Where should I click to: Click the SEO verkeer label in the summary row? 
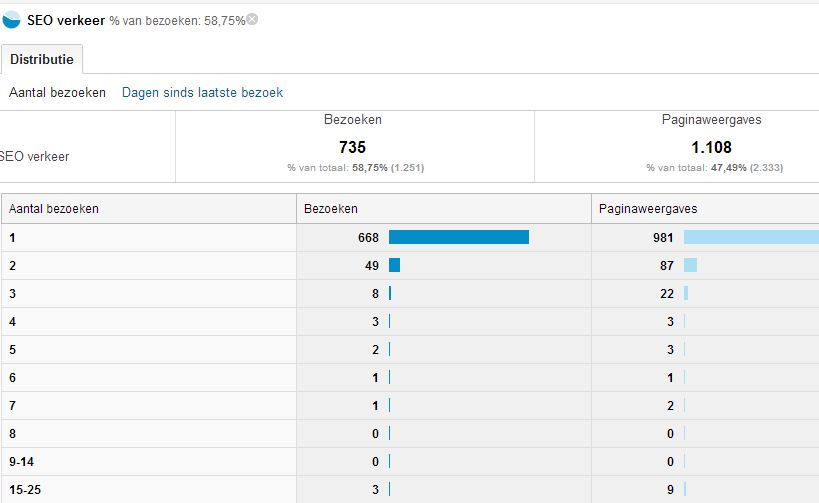coord(36,157)
